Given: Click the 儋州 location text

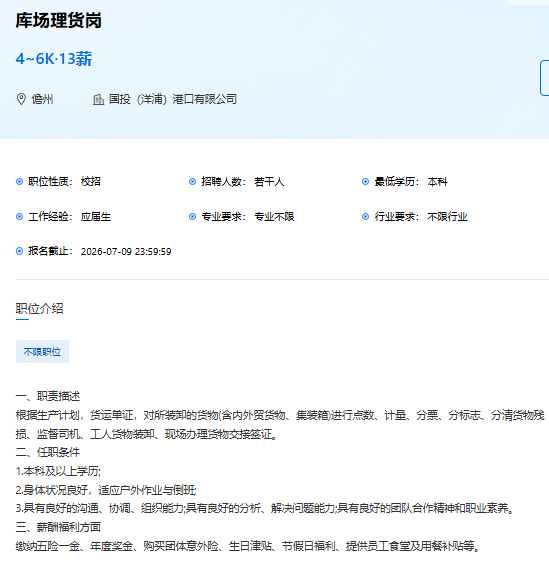Looking at the screenshot, I should pyautogui.click(x=42, y=99).
